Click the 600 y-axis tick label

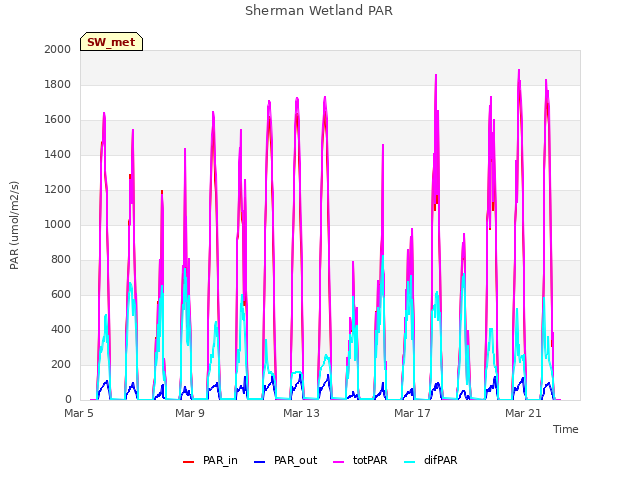(x=61, y=294)
